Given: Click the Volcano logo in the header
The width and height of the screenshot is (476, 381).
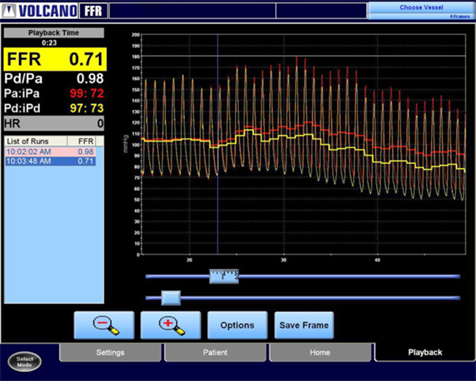Looking at the screenshot, I should 39,11.
